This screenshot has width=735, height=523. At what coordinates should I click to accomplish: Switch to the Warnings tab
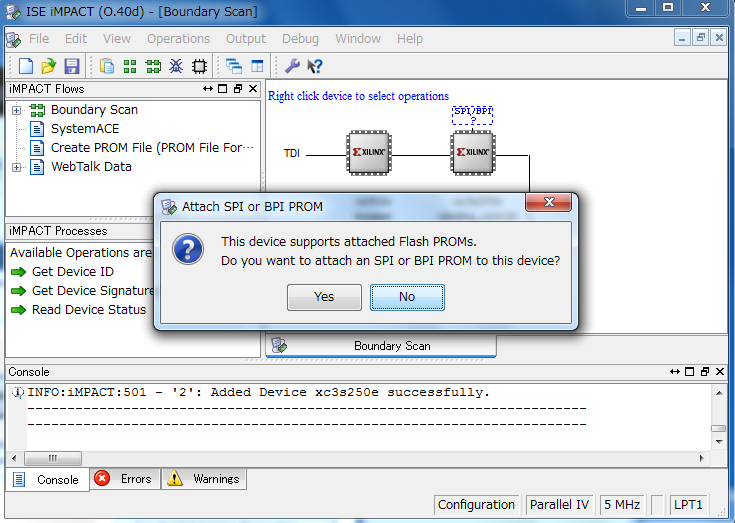tap(204, 478)
